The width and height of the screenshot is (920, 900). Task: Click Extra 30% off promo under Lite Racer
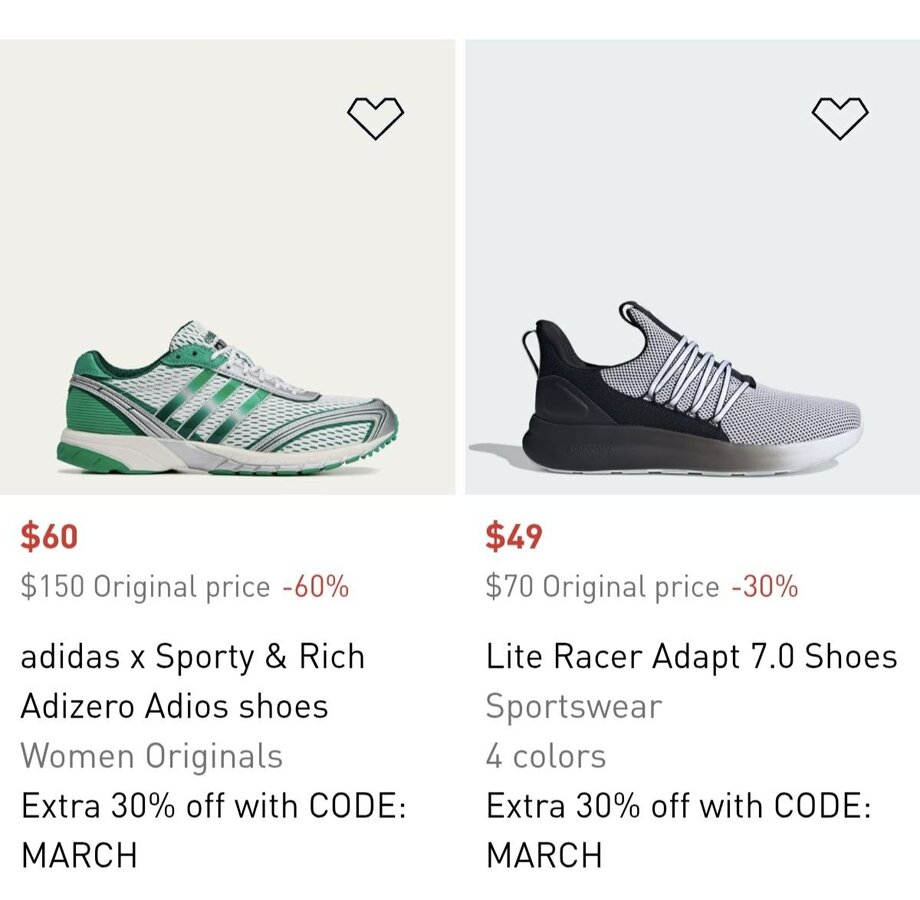click(x=678, y=806)
